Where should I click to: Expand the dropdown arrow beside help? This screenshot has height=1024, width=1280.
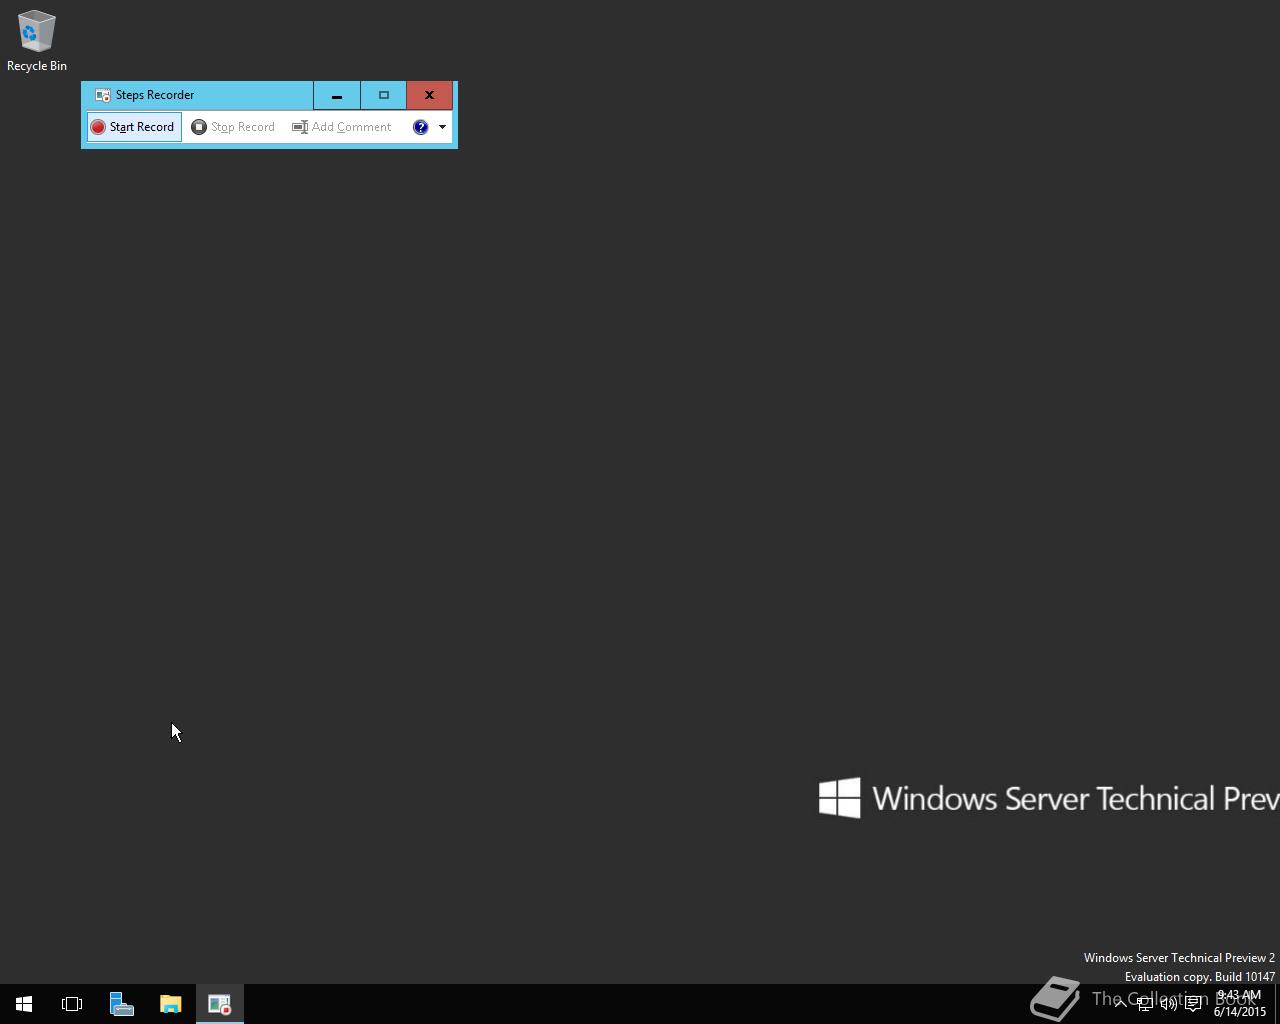pyautogui.click(x=442, y=127)
